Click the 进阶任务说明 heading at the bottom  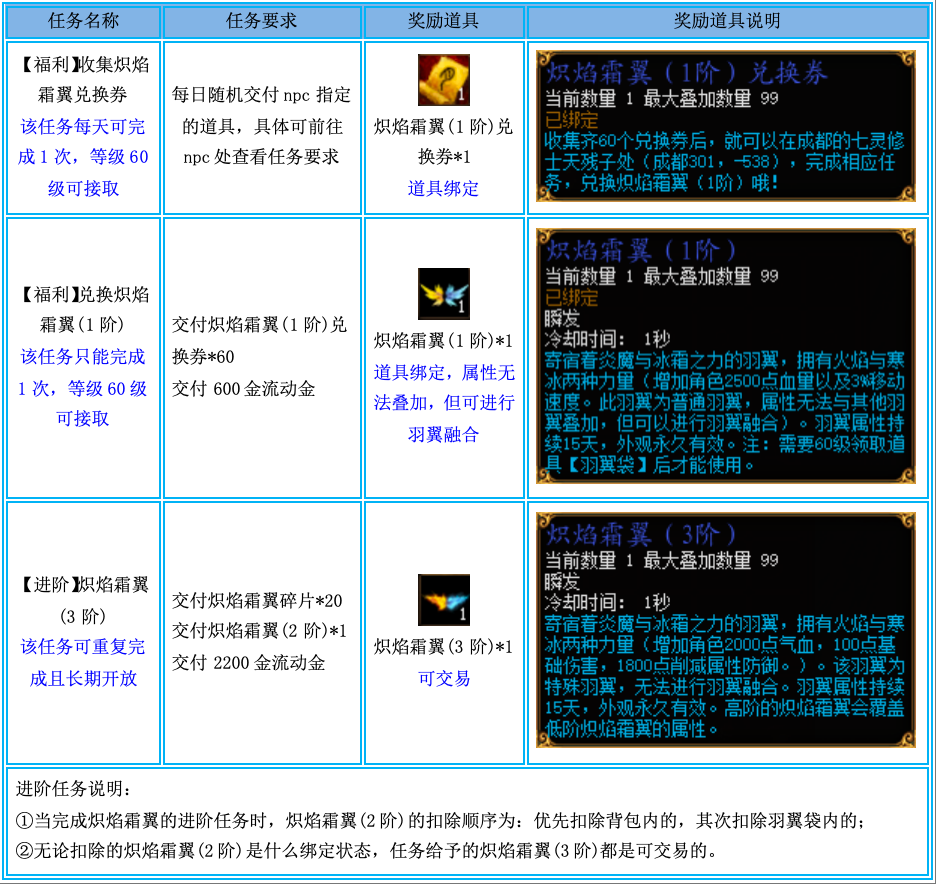(73, 788)
